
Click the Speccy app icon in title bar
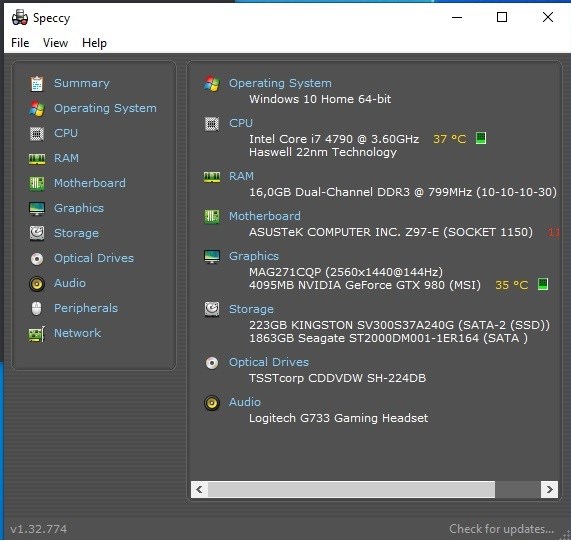20,17
